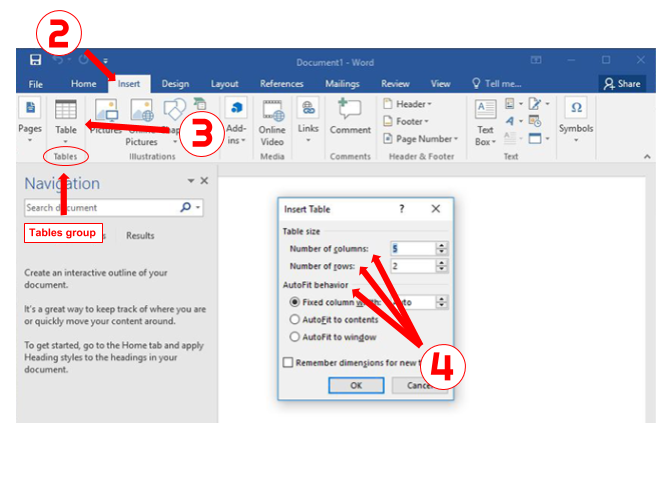Image resolution: width=672 pixels, height=480 pixels.
Task: Click the Quick Parts icon in the Text group
Action: click(510, 104)
